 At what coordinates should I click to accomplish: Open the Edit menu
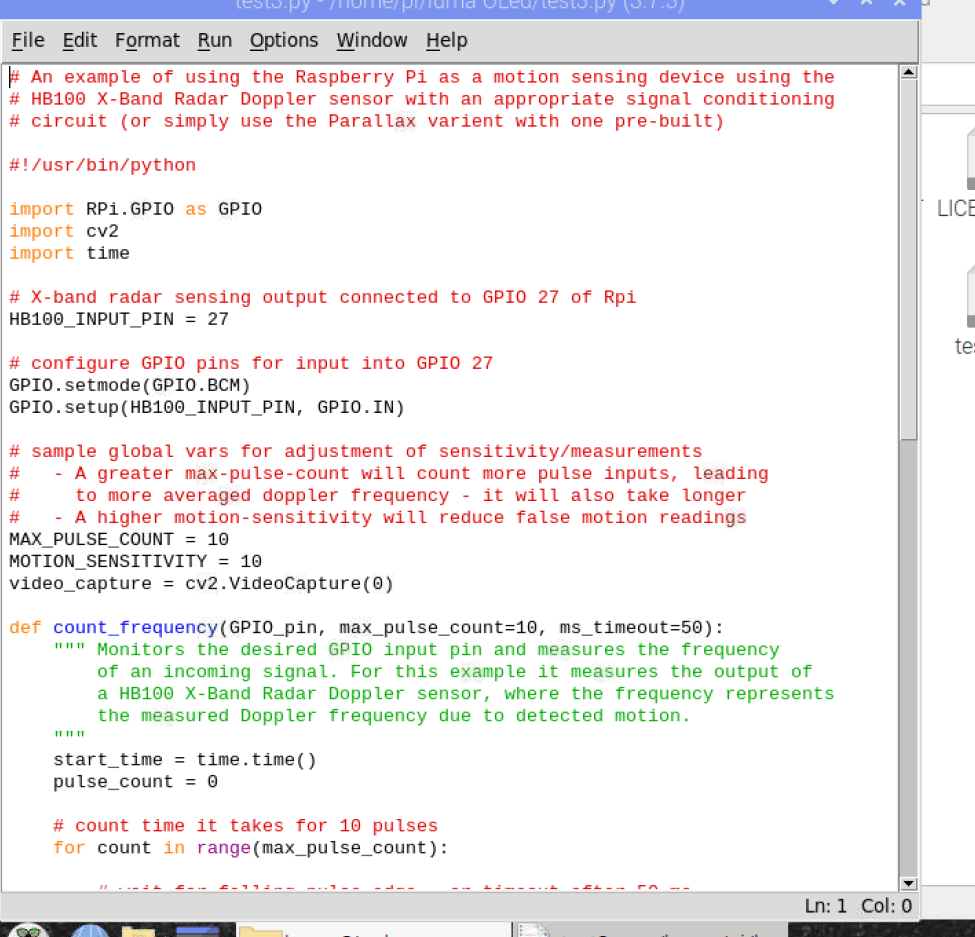[x=80, y=41]
